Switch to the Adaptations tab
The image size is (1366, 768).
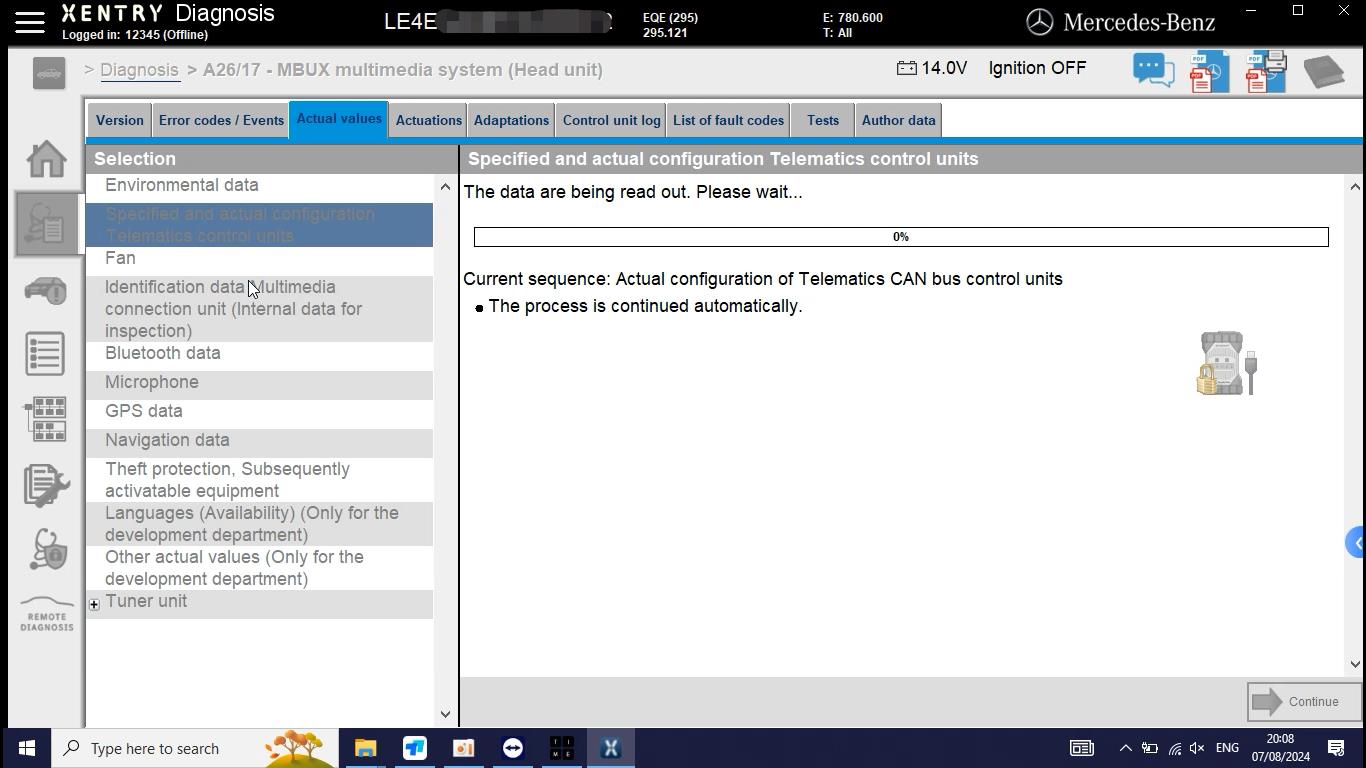(x=511, y=120)
